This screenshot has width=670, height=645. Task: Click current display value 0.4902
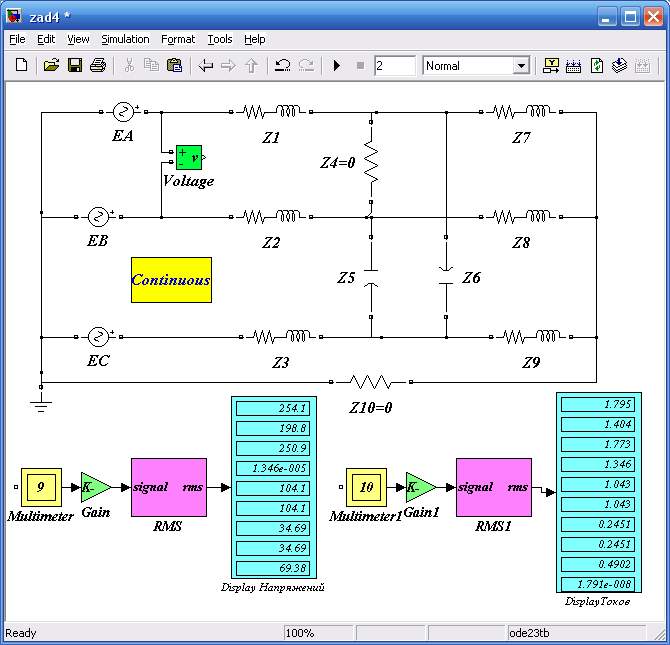598,564
